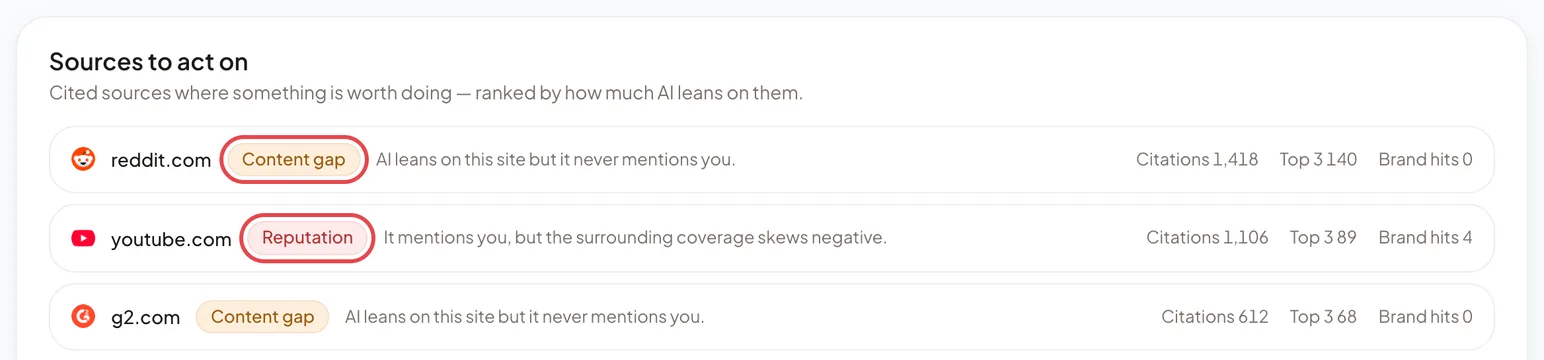Click Top 3 68 stat for g2.com
Viewport: 1544px width, 360px height.
(x=1323, y=317)
